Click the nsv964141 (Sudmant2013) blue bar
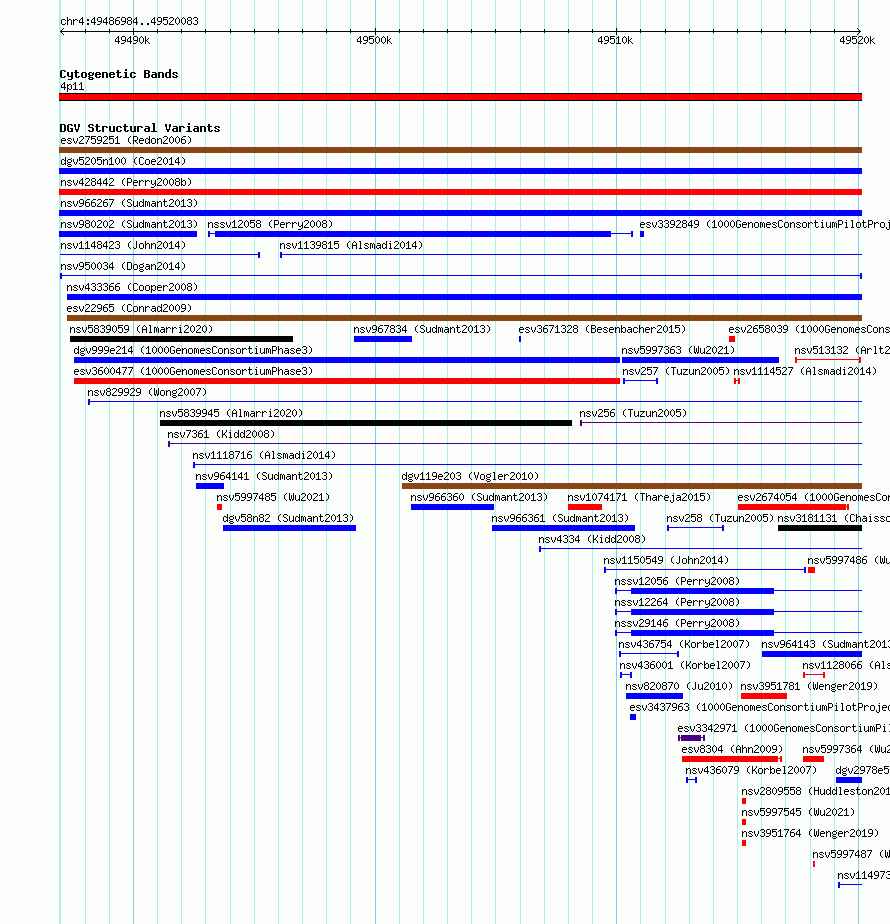 (x=210, y=486)
